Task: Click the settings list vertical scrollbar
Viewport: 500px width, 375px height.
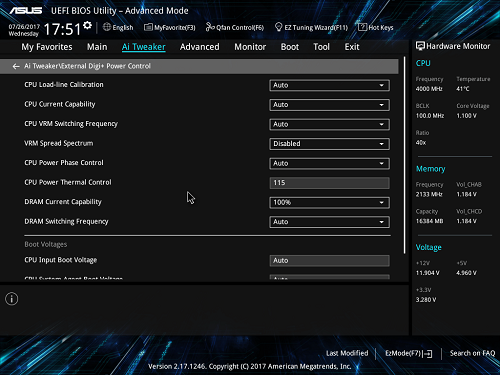Action: [x=405, y=155]
